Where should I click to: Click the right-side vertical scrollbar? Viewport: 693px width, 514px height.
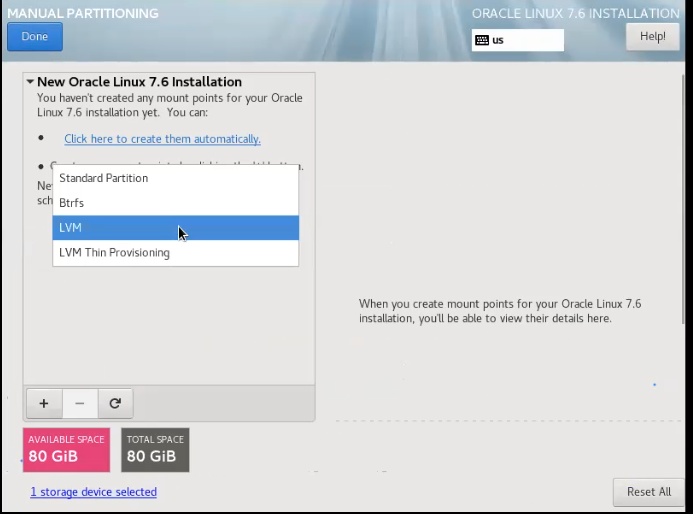683,199
